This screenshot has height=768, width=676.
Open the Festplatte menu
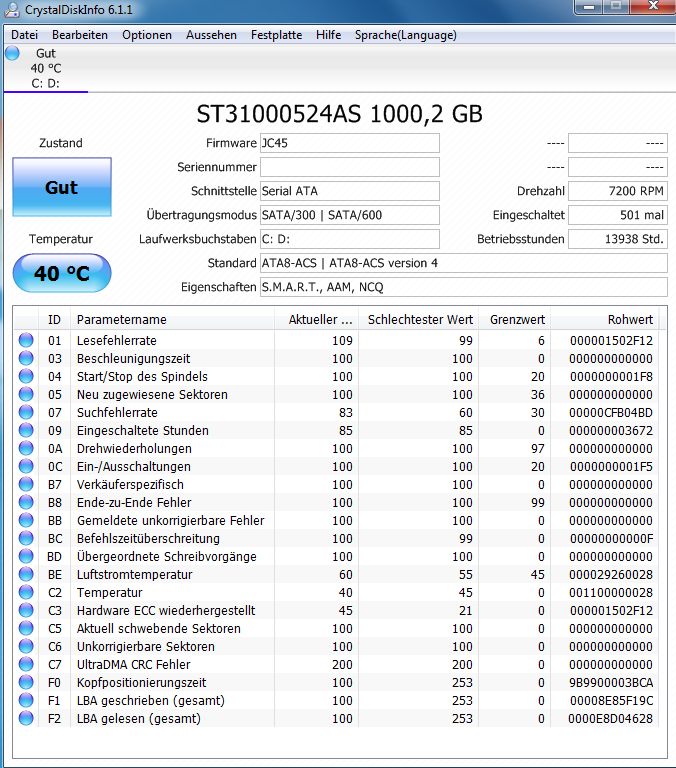coord(276,35)
